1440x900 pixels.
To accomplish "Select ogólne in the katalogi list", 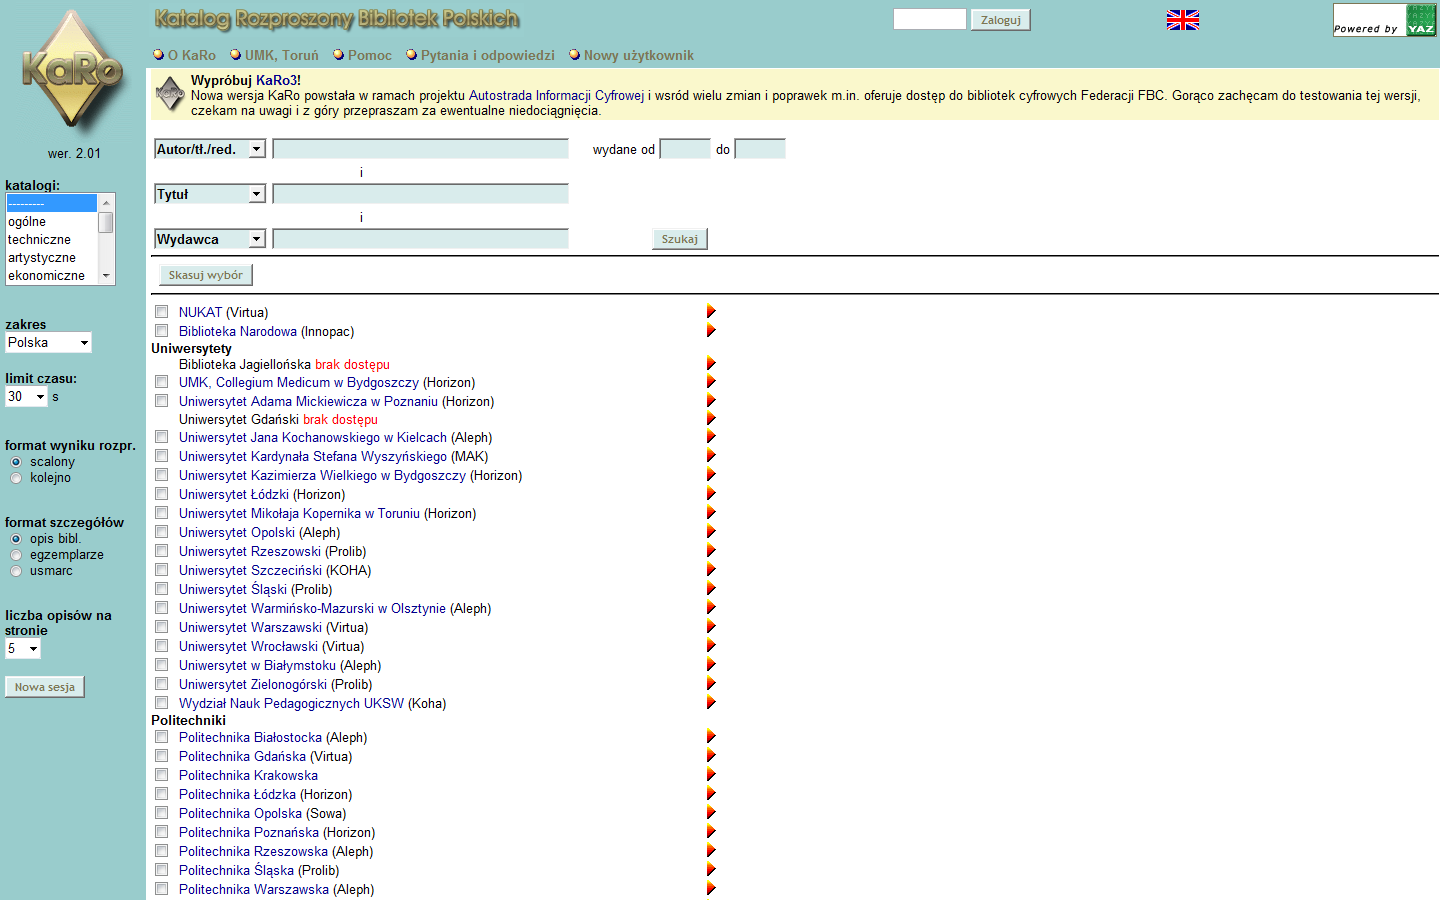I will tap(51, 222).
